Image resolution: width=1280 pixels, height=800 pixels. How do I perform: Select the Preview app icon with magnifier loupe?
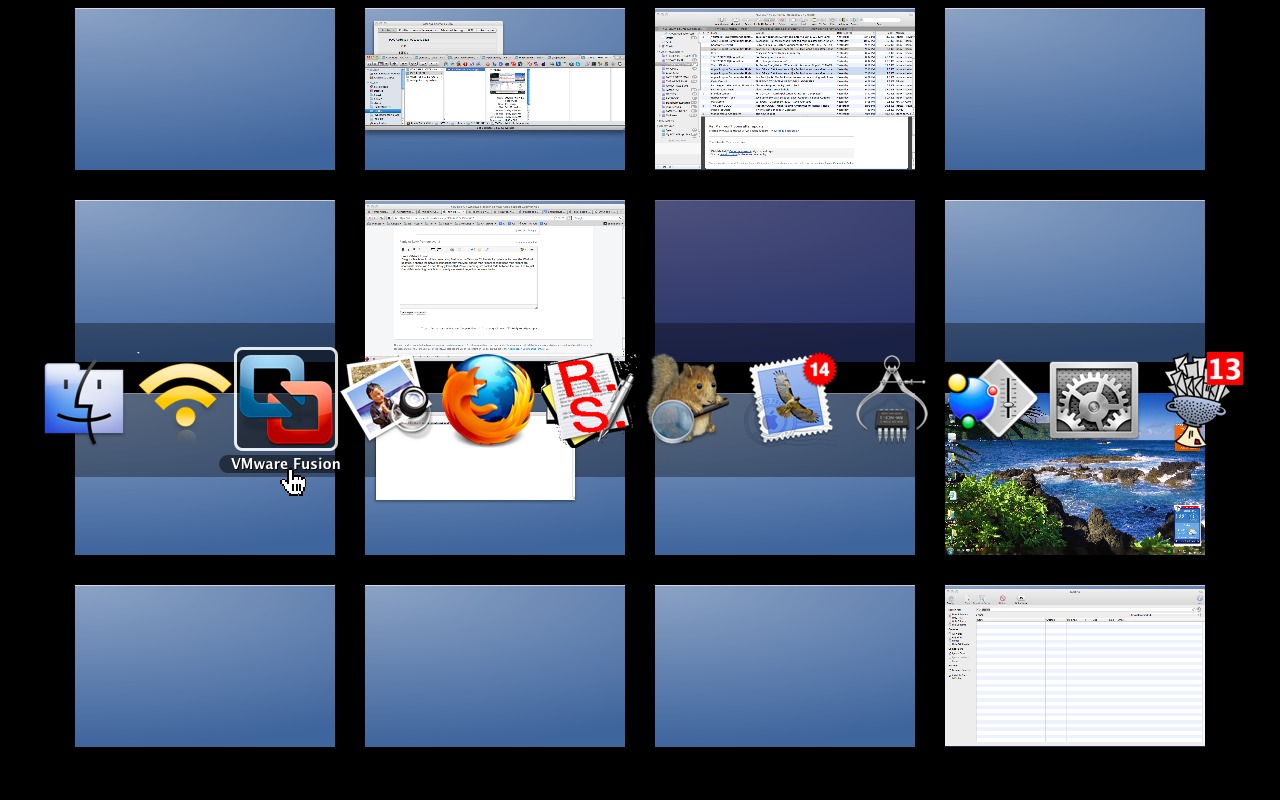(x=386, y=402)
